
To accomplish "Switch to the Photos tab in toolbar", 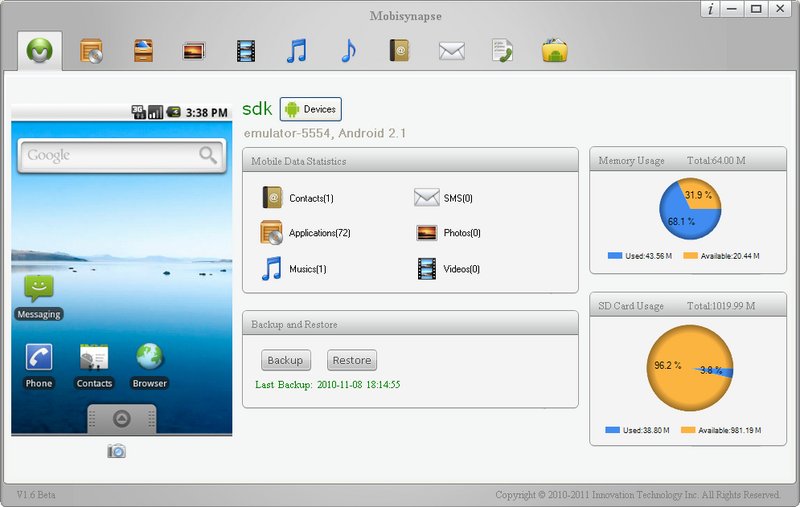I will click(194, 50).
